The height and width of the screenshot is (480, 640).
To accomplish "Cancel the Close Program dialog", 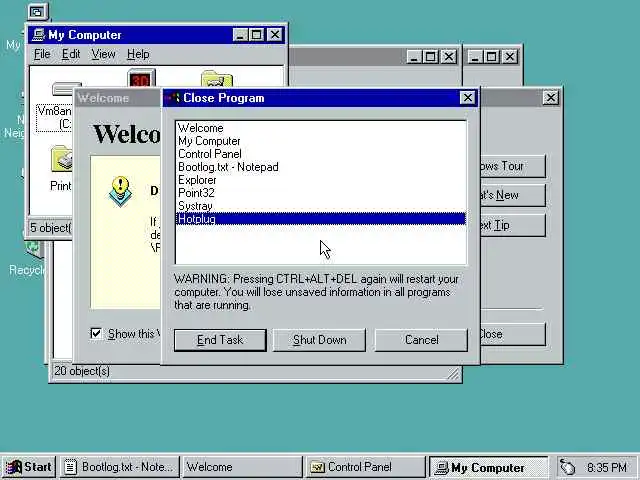I will tap(421, 340).
